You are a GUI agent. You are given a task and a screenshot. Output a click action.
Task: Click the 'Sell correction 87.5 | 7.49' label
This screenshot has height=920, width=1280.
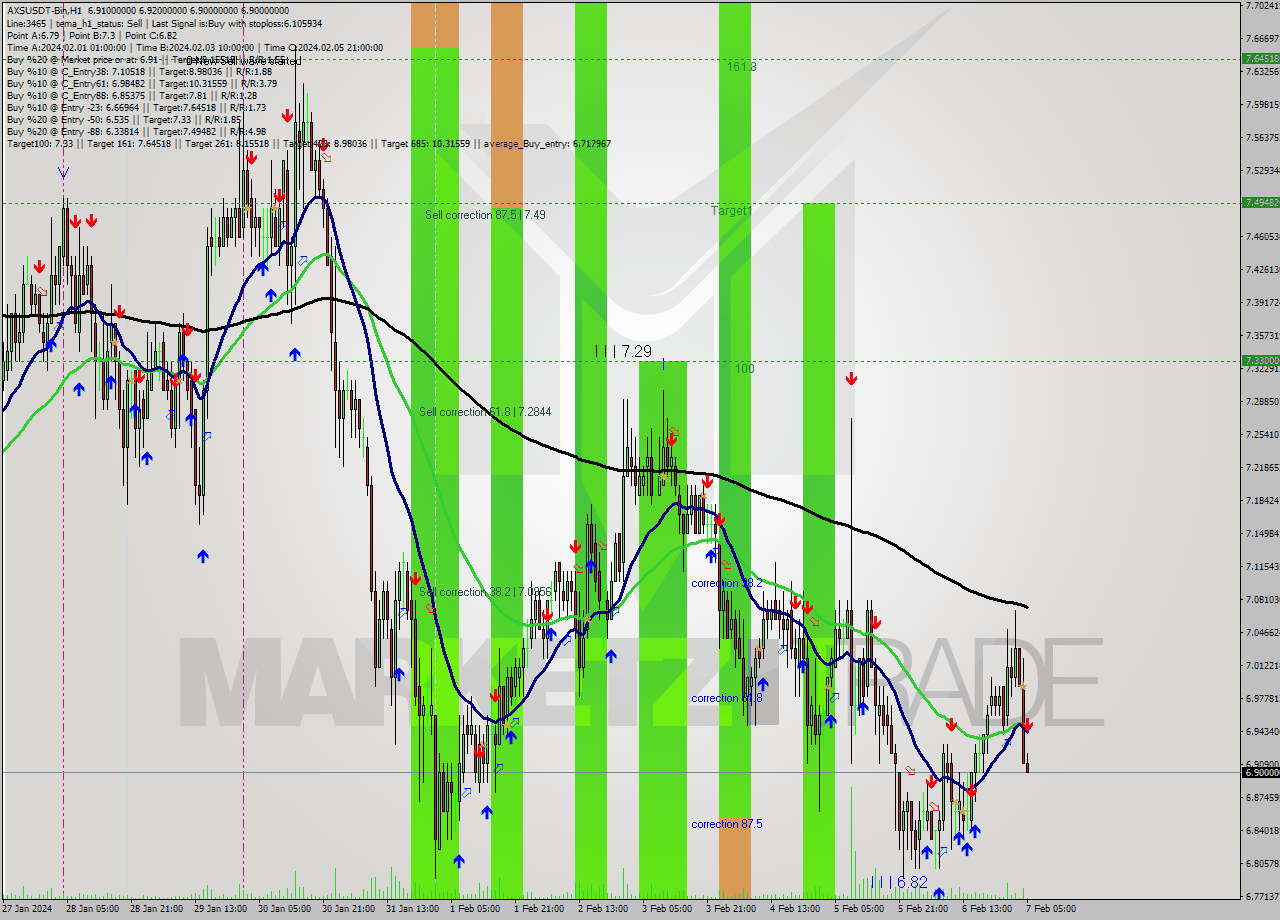click(485, 215)
